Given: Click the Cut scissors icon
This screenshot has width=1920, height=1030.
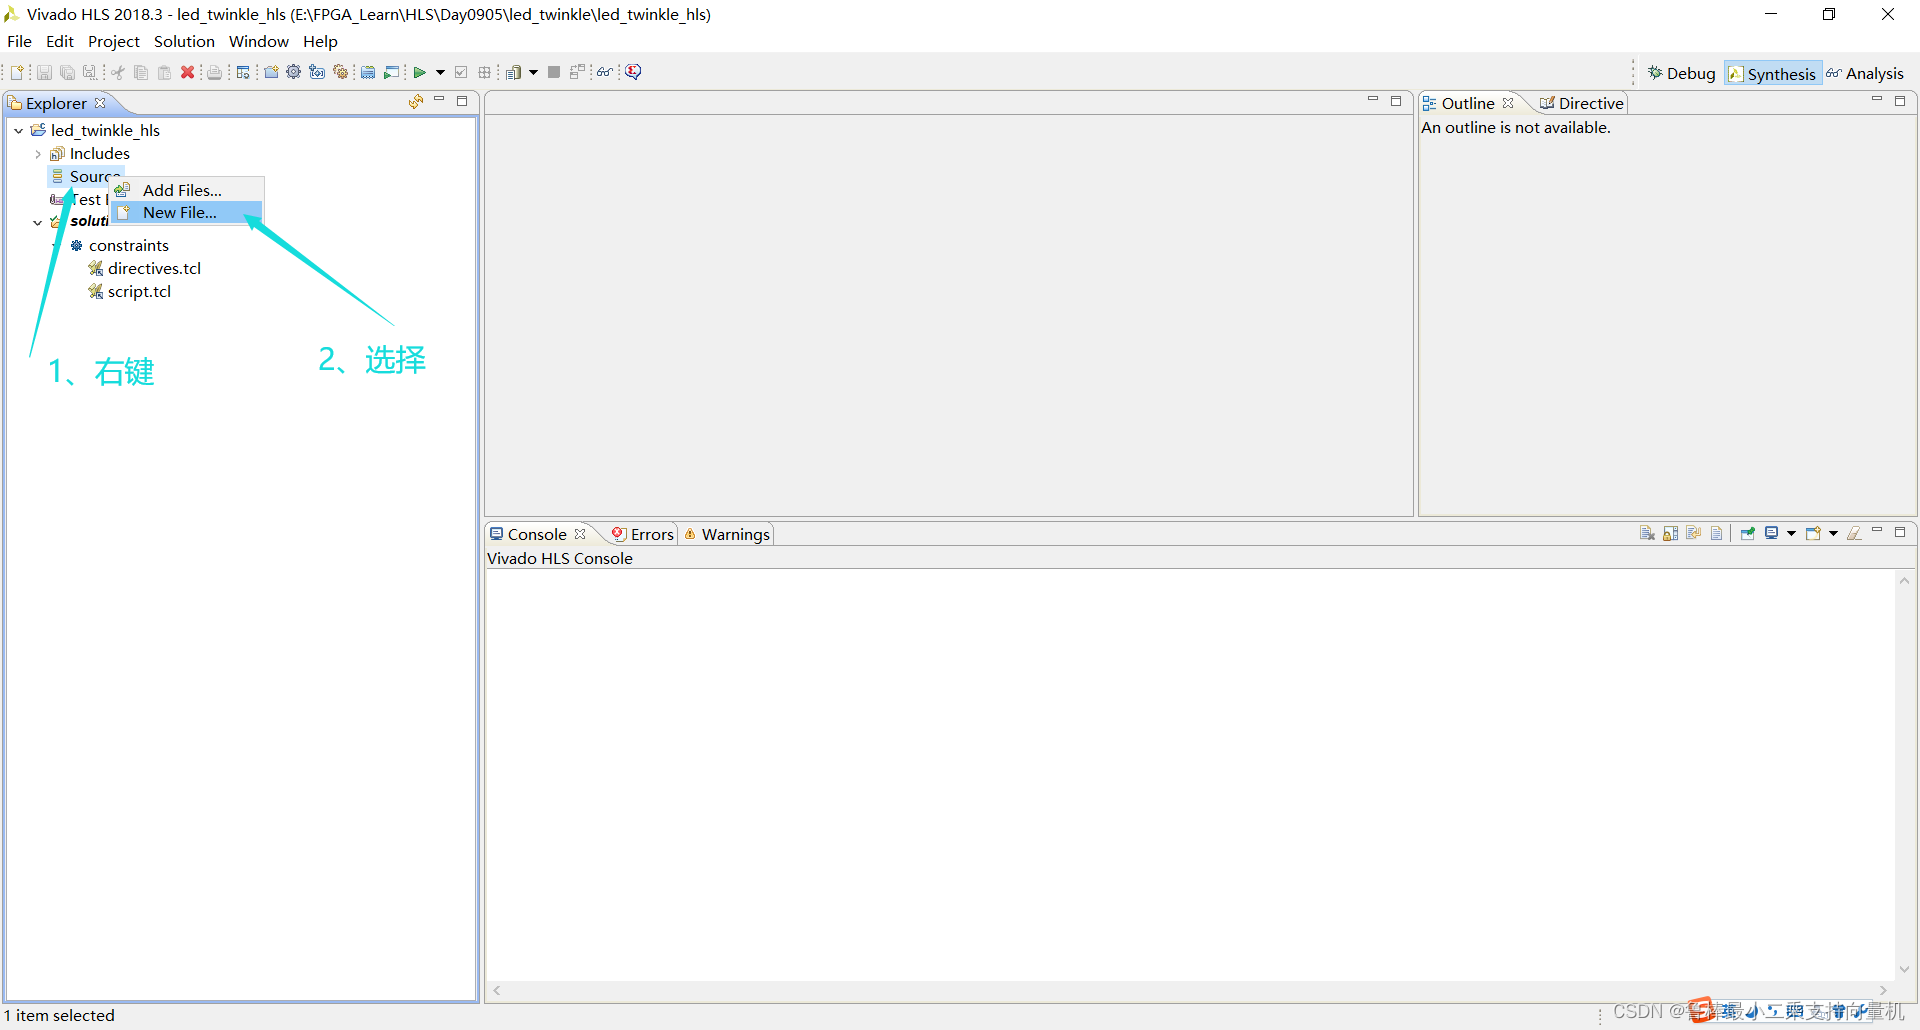Looking at the screenshot, I should tap(118, 72).
